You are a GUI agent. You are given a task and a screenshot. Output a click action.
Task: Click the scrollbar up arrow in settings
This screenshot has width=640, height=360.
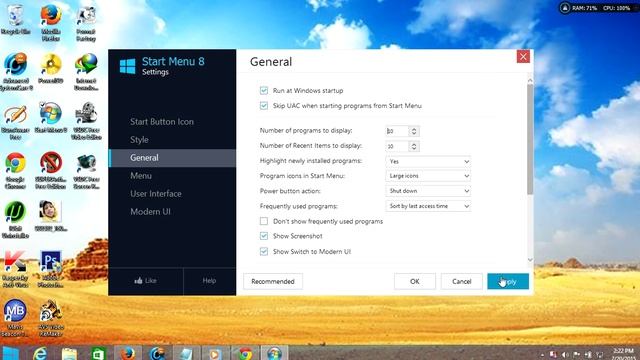[x=530, y=80]
